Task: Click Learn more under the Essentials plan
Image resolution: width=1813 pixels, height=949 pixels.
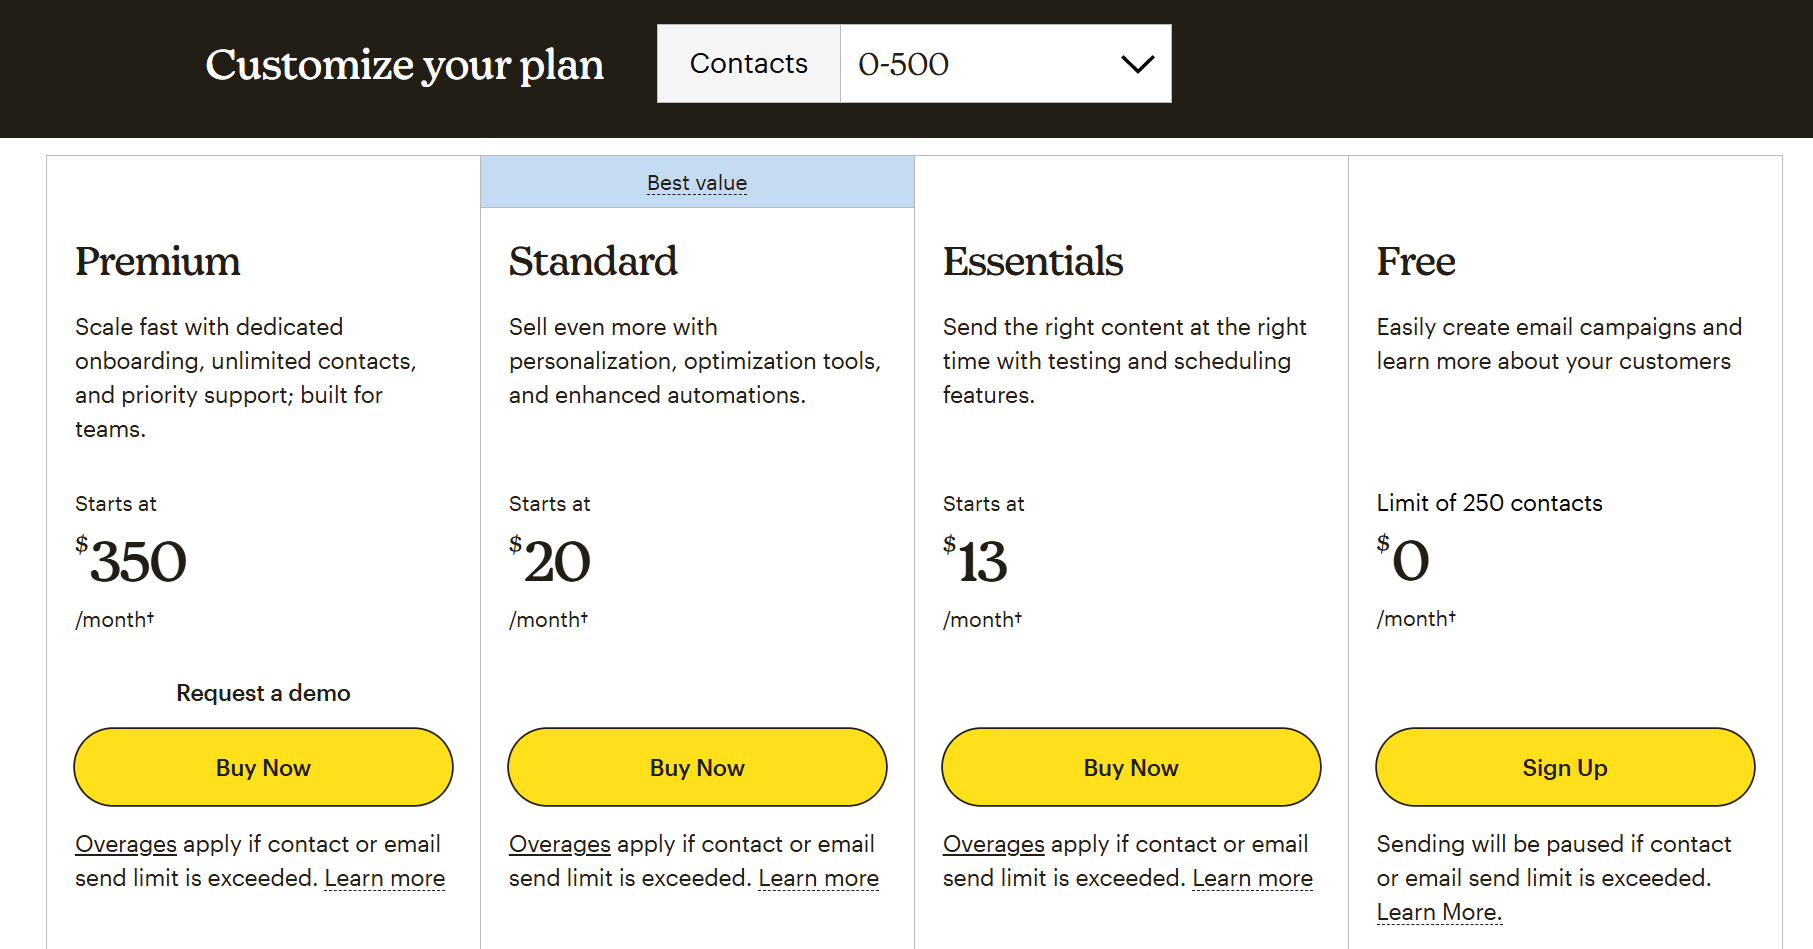Action: click(1252, 878)
